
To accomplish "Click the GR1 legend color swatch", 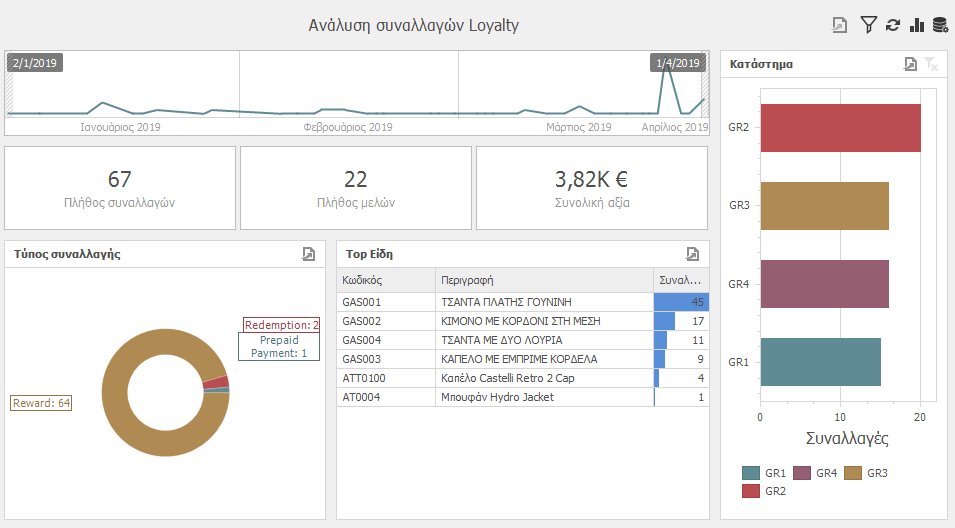I will [x=751, y=473].
